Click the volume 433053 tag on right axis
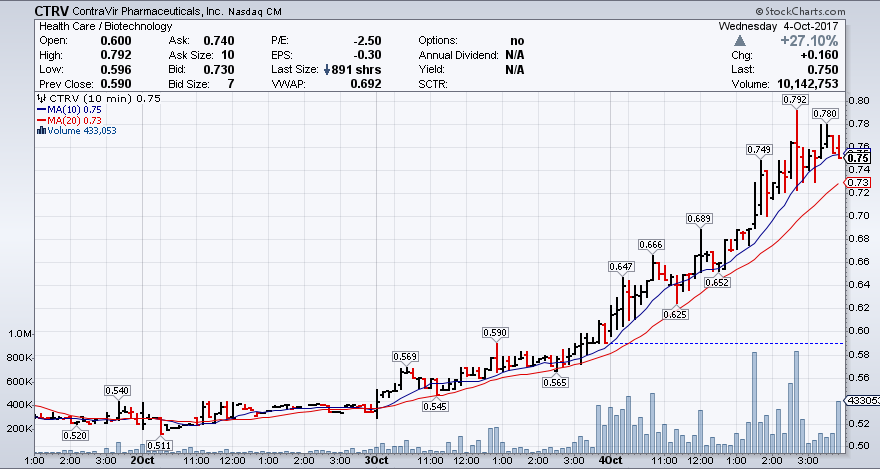 point(861,400)
